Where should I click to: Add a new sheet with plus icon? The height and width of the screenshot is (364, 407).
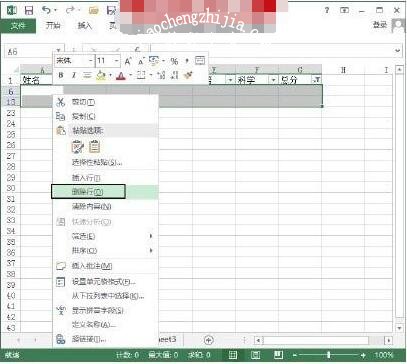coord(209,340)
